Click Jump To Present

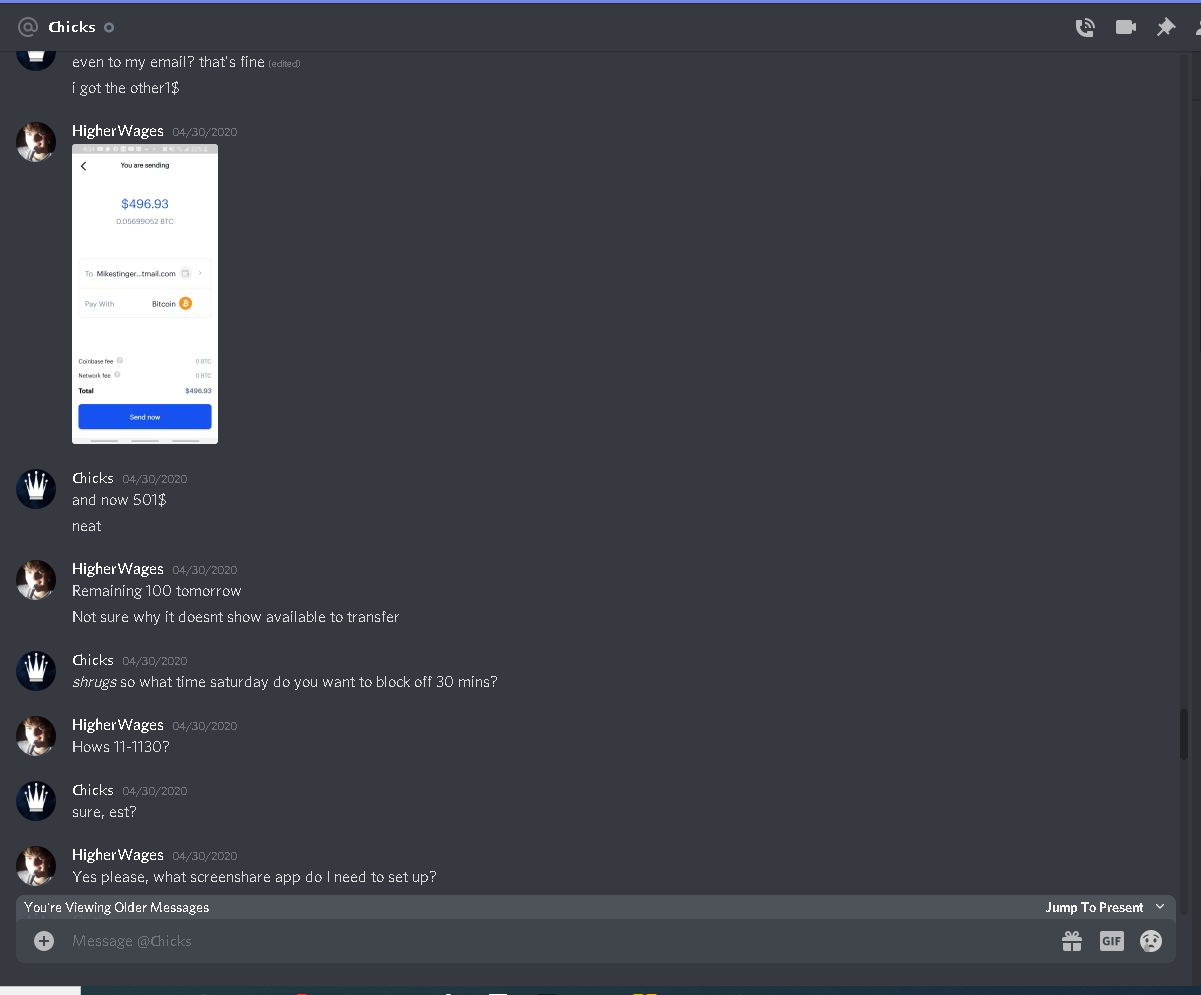click(x=1094, y=907)
